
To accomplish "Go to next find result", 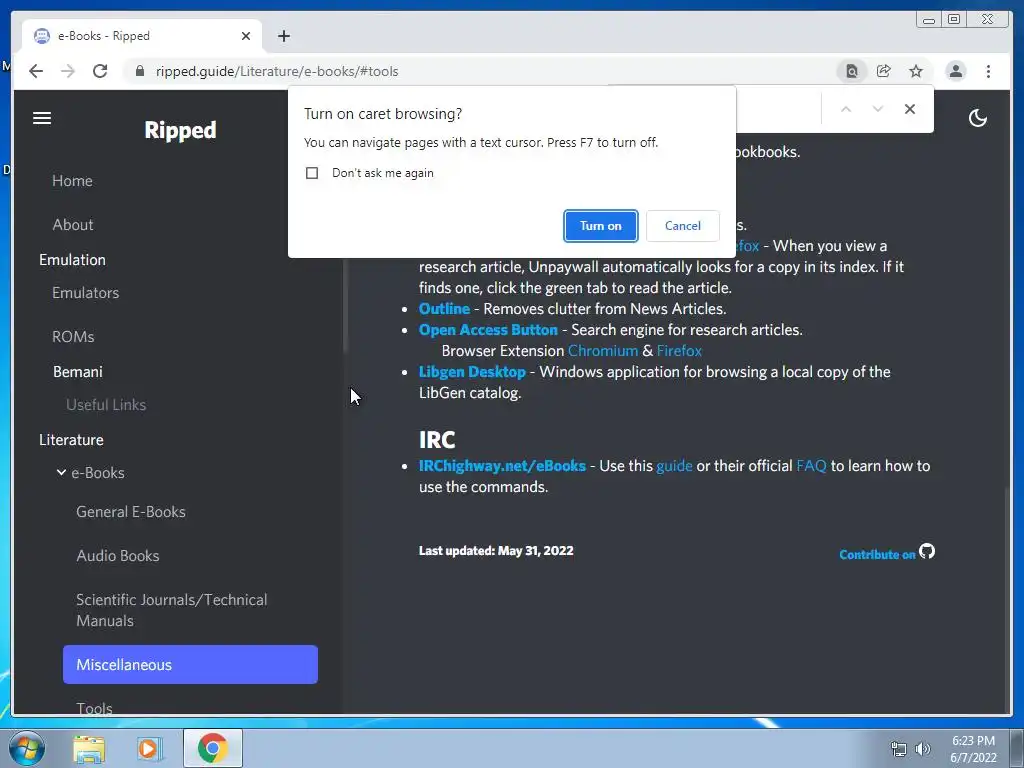I will pyautogui.click(x=878, y=109).
